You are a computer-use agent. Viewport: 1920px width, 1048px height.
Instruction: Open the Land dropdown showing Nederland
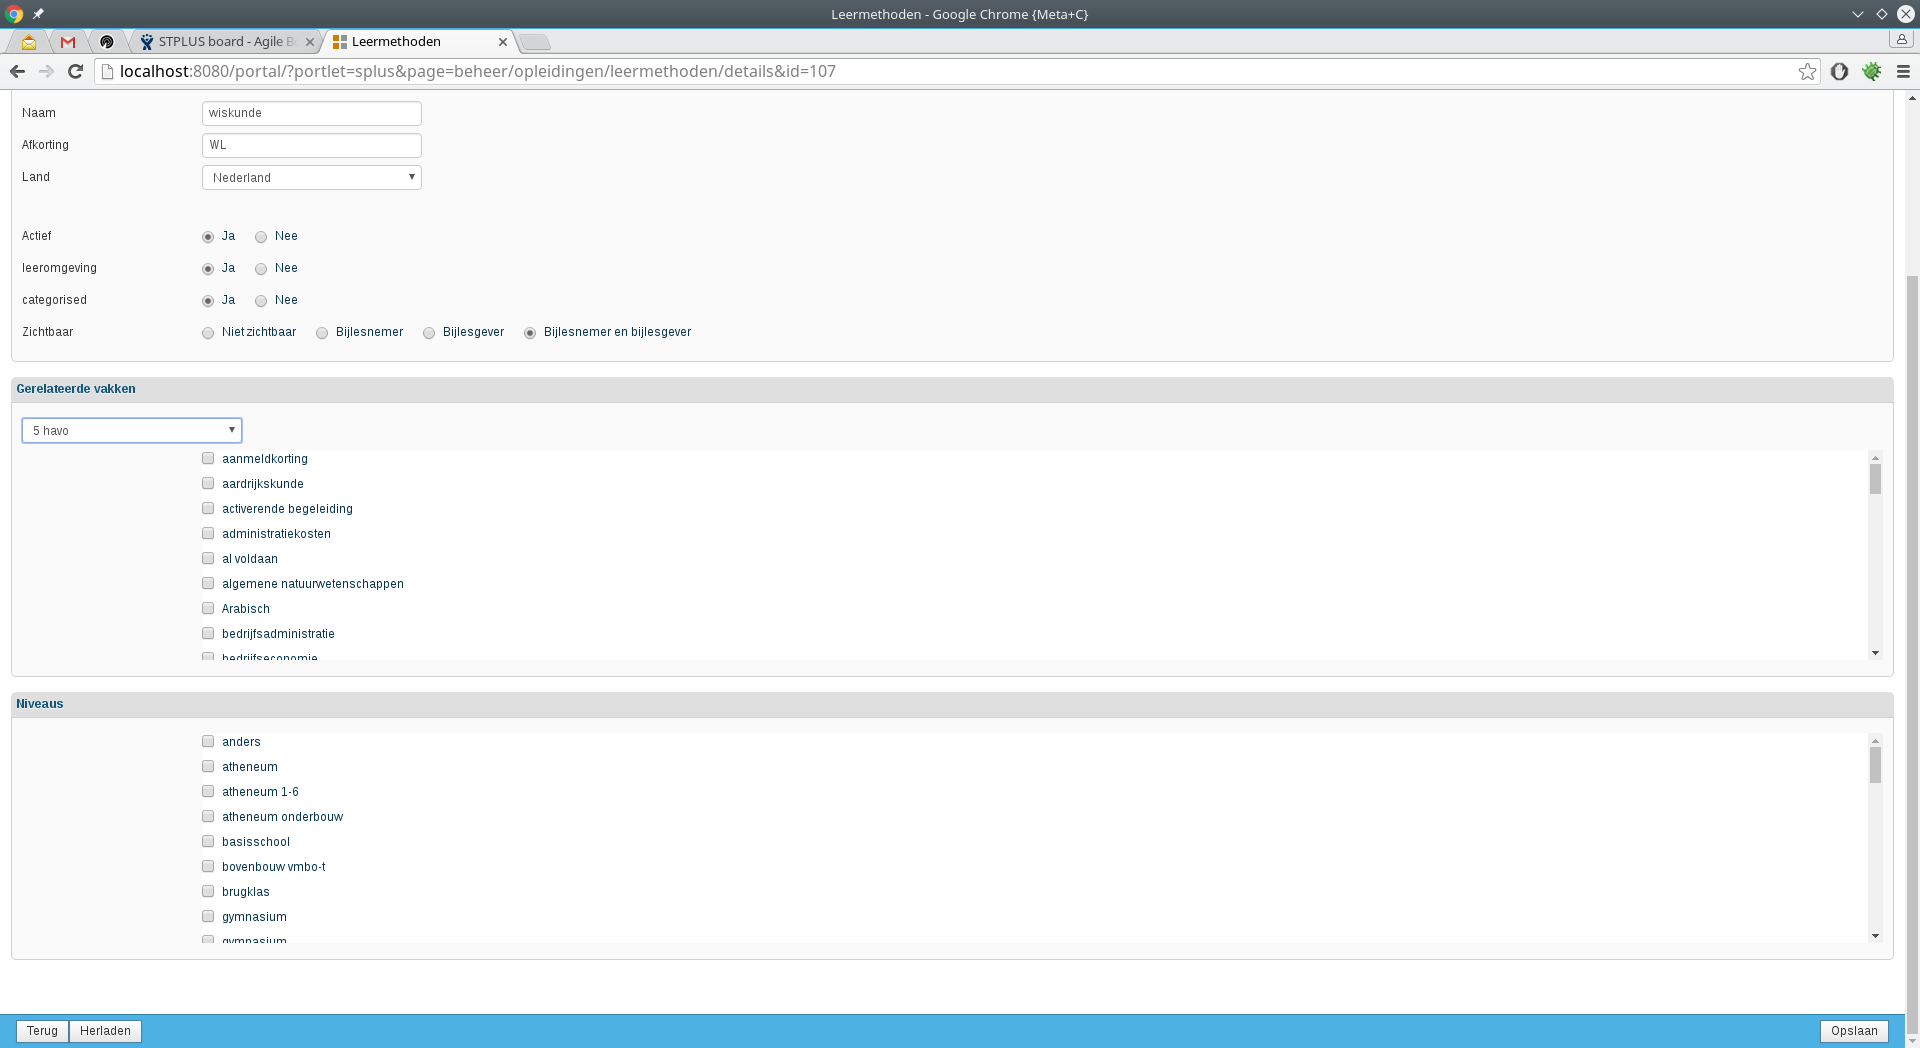(x=312, y=177)
